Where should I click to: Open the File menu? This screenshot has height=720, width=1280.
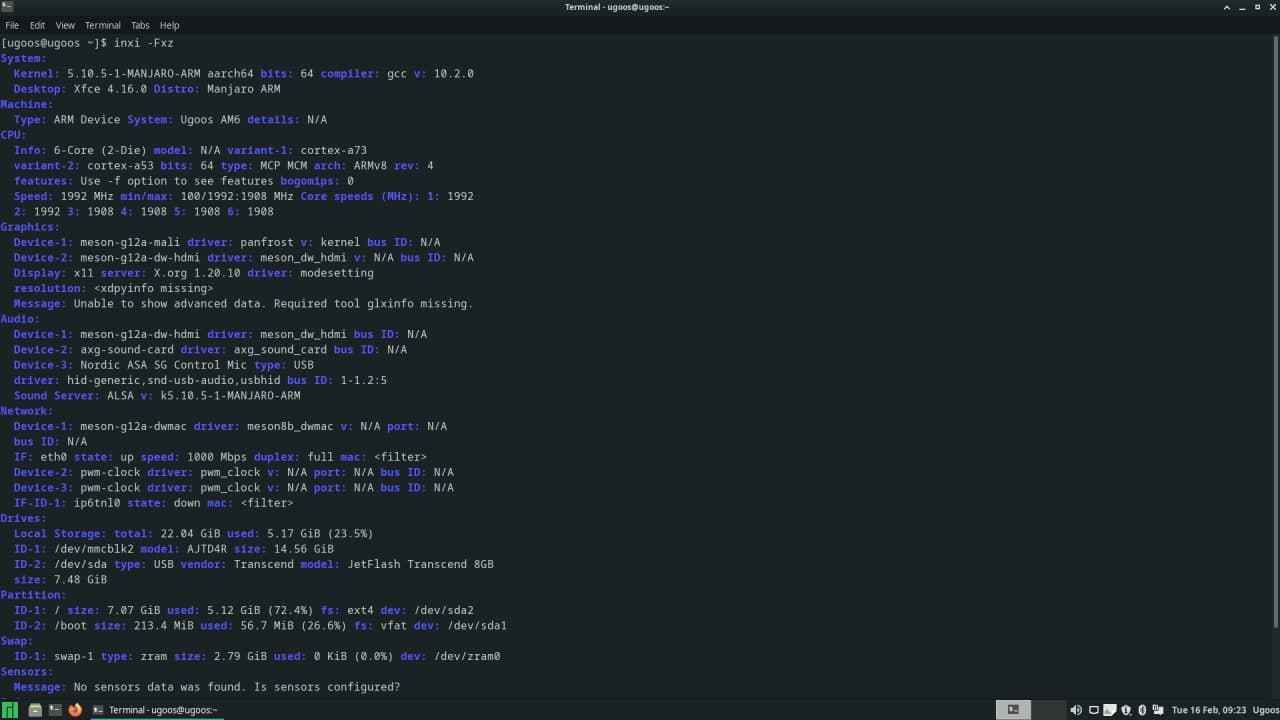coord(12,25)
